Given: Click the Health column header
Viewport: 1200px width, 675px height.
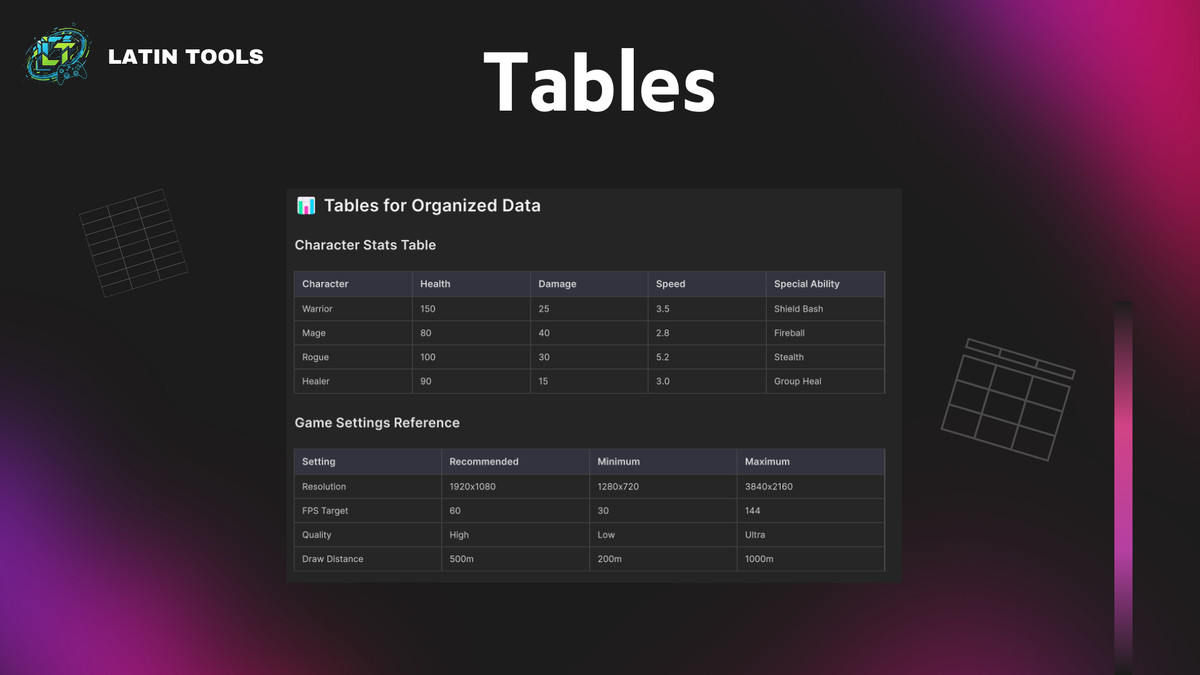Looking at the screenshot, I should click(435, 284).
